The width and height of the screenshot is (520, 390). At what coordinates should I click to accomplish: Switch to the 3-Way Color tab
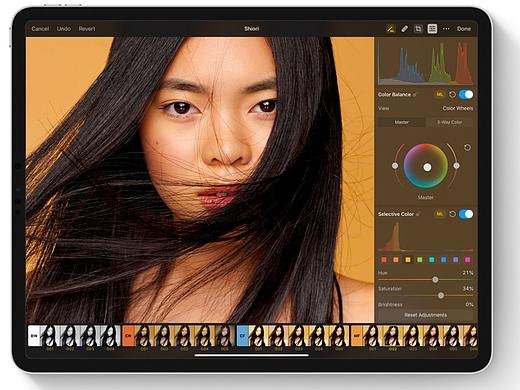click(449, 122)
